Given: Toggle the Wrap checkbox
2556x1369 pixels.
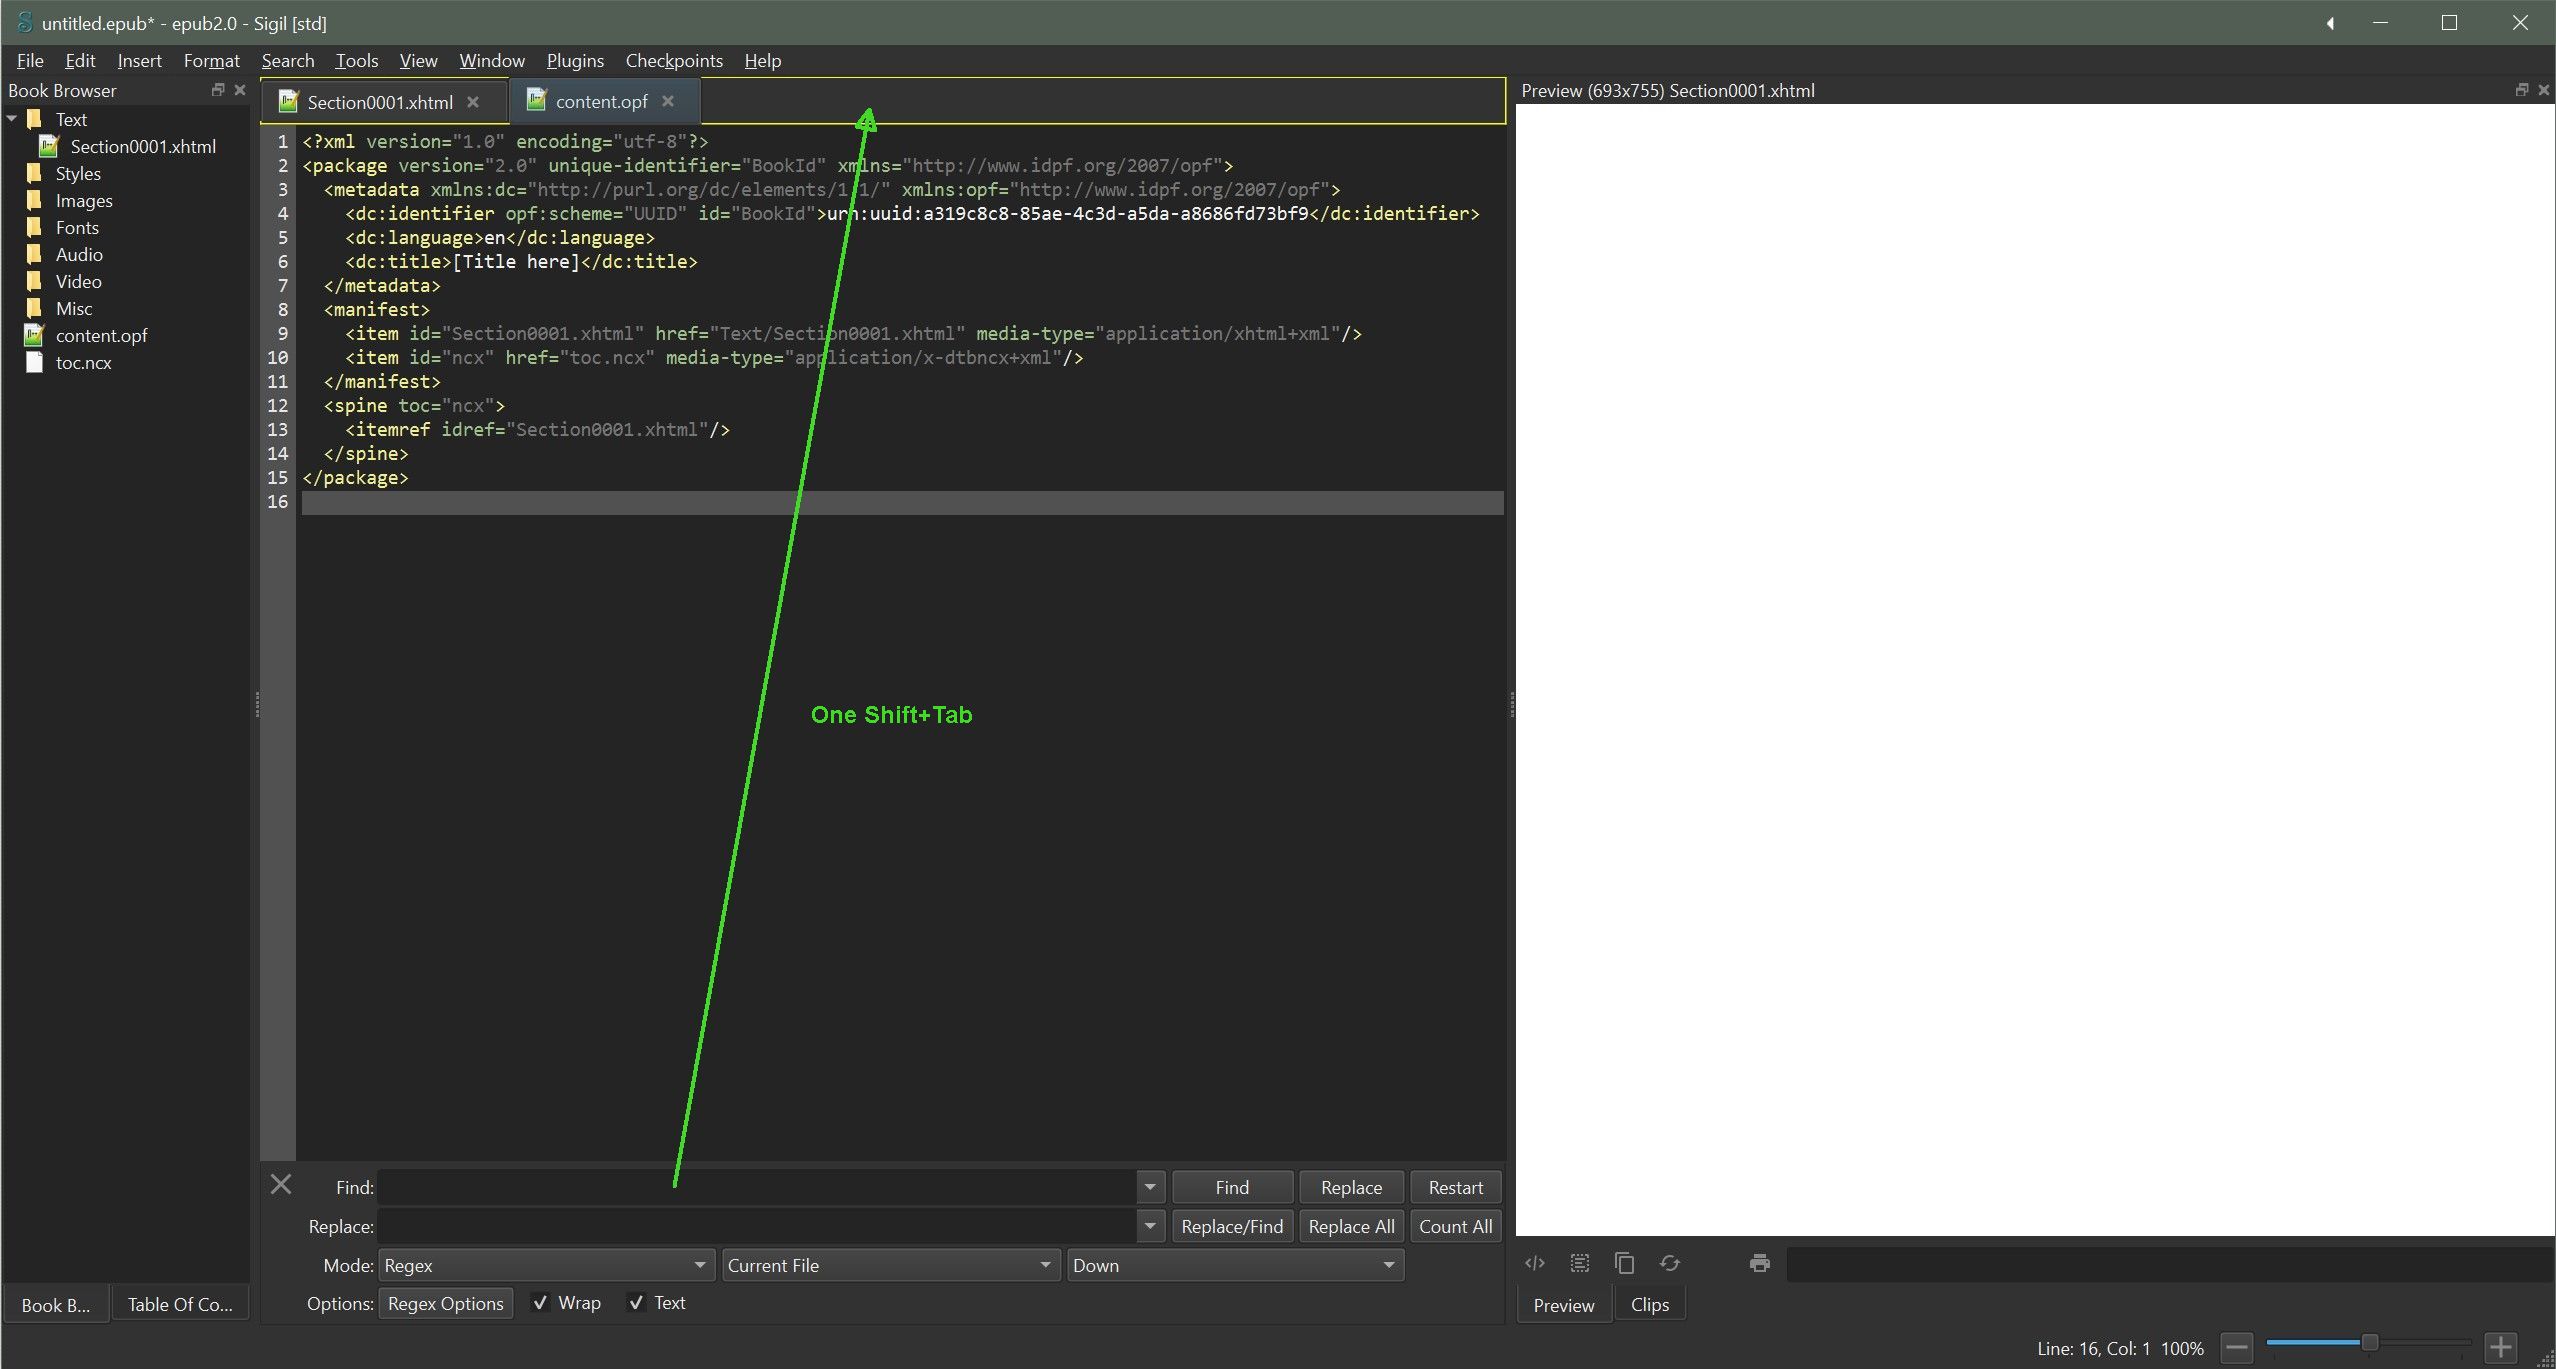Looking at the screenshot, I should [540, 1302].
